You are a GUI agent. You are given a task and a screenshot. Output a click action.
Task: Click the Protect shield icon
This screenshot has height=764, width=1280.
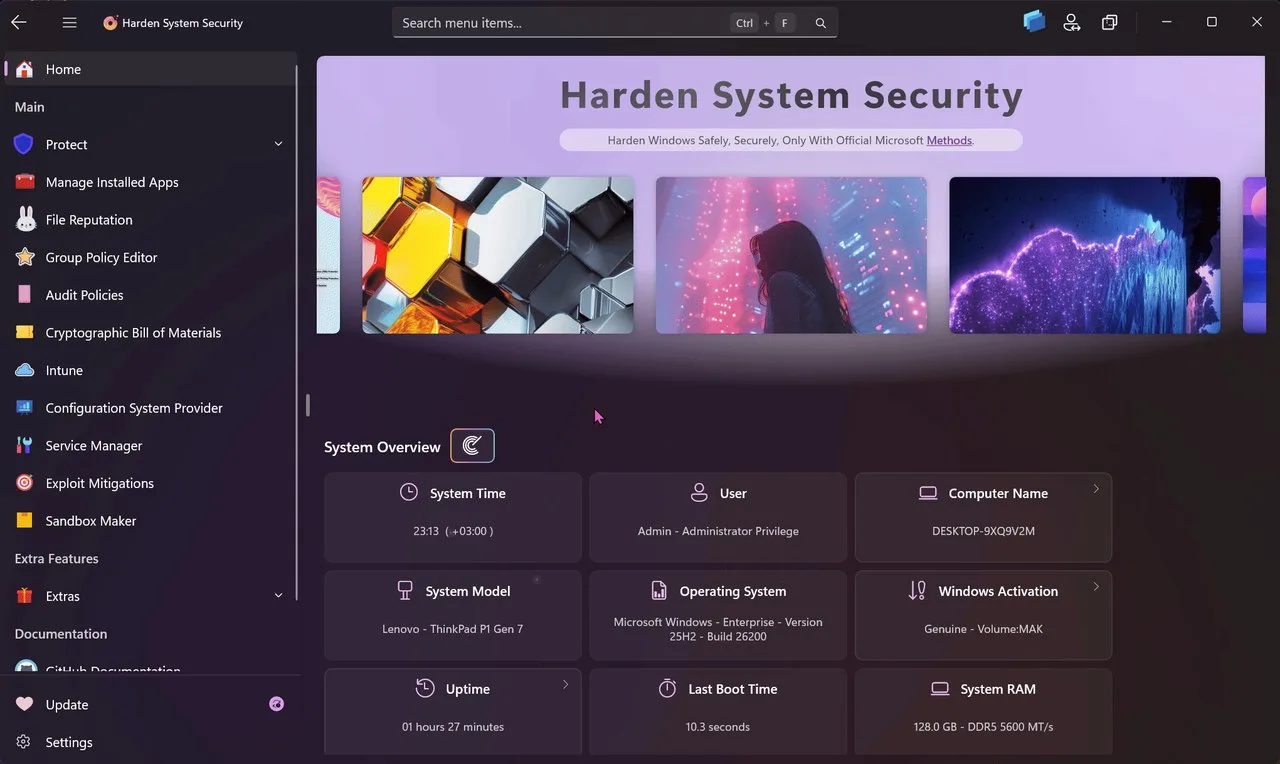24,144
